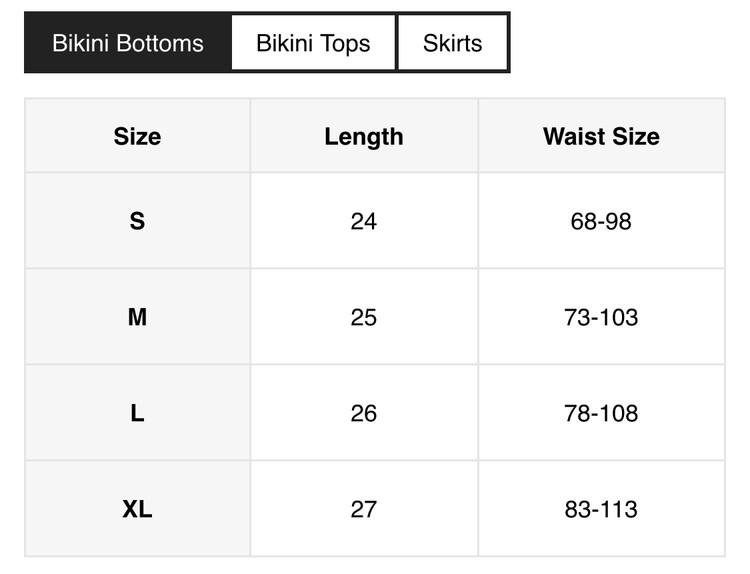The height and width of the screenshot is (574, 750).
Task: Click the Length column header
Action: 364,137
